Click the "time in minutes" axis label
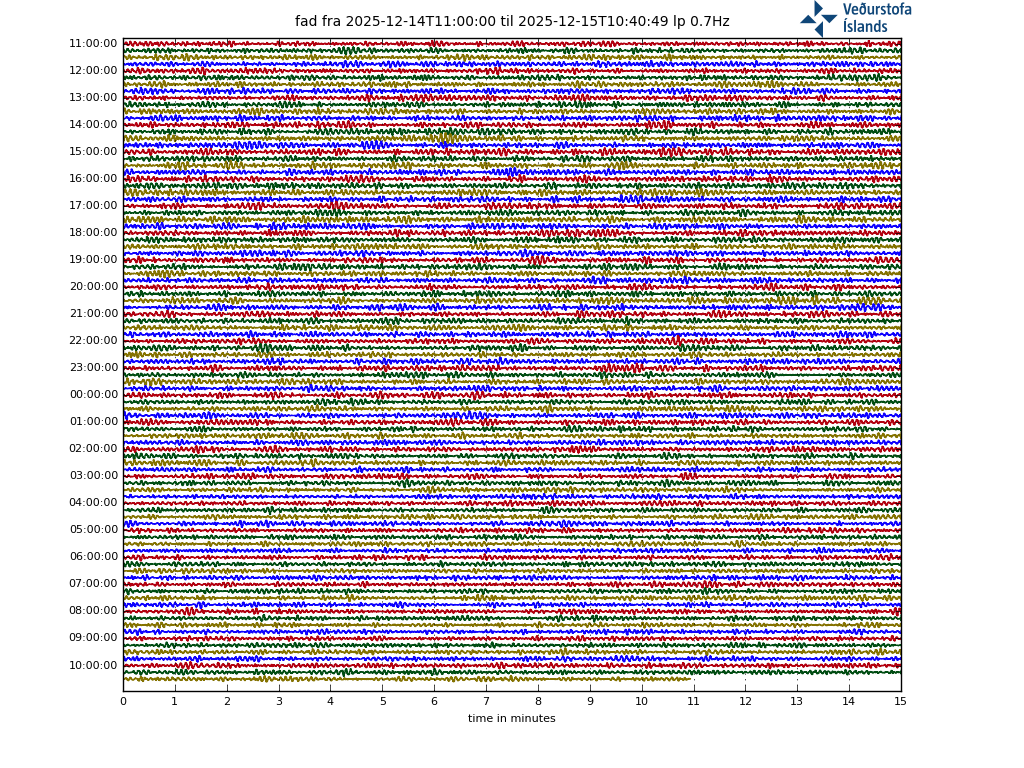Image resolution: width=1024 pixels, height=768 pixels. coord(511,719)
